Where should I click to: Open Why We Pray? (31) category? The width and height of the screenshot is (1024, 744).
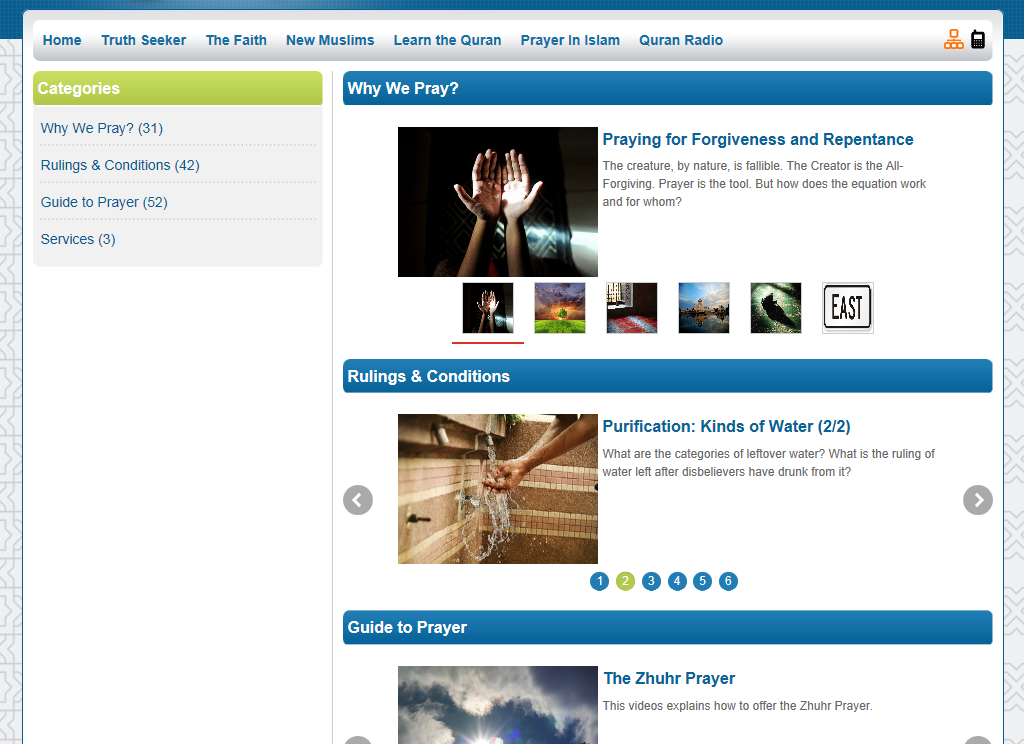pos(102,128)
